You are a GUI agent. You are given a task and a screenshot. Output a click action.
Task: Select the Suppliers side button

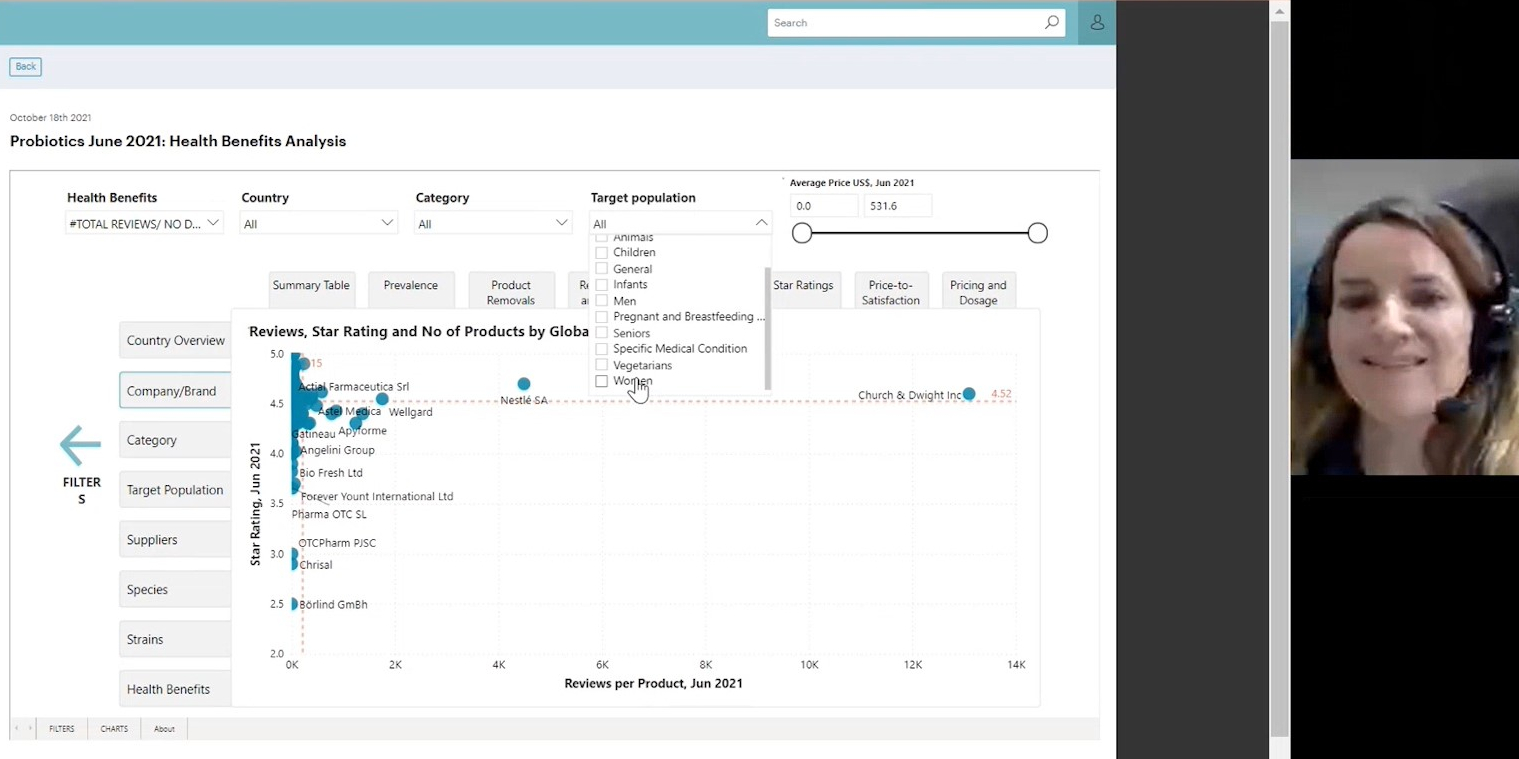click(175, 540)
